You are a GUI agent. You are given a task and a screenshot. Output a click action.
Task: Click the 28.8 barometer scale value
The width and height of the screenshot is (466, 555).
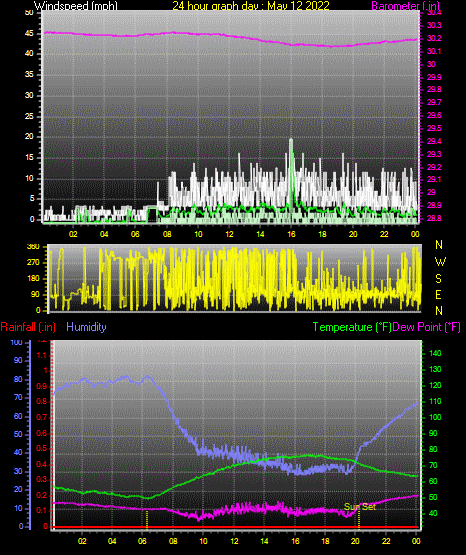point(434,218)
